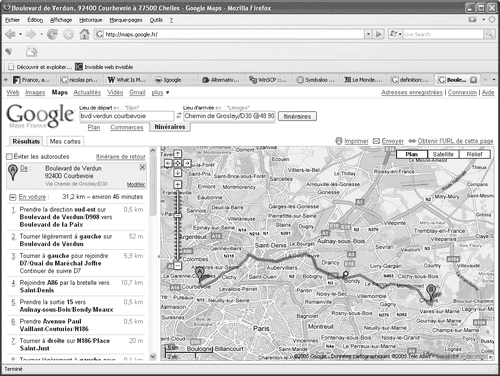The image size is (500, 376).
Task: Select the Plan map view button
Action: (x=412, y=154)
